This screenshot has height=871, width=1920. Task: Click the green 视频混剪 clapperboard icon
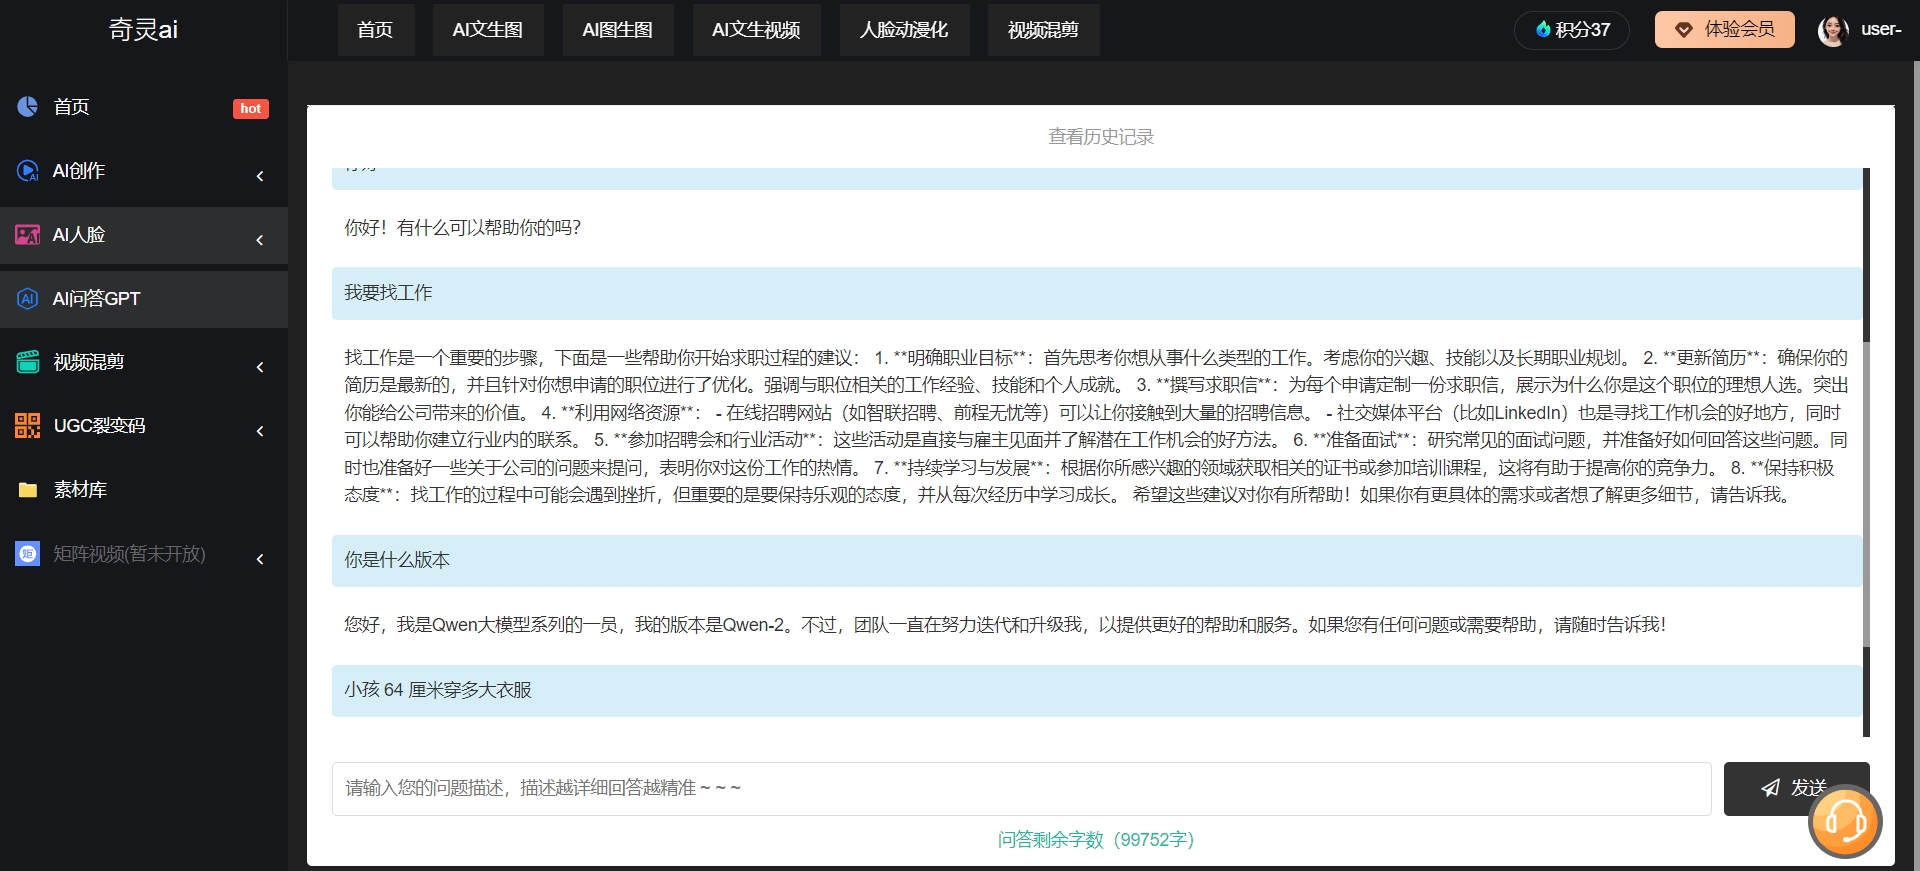[x=28, y=362]
